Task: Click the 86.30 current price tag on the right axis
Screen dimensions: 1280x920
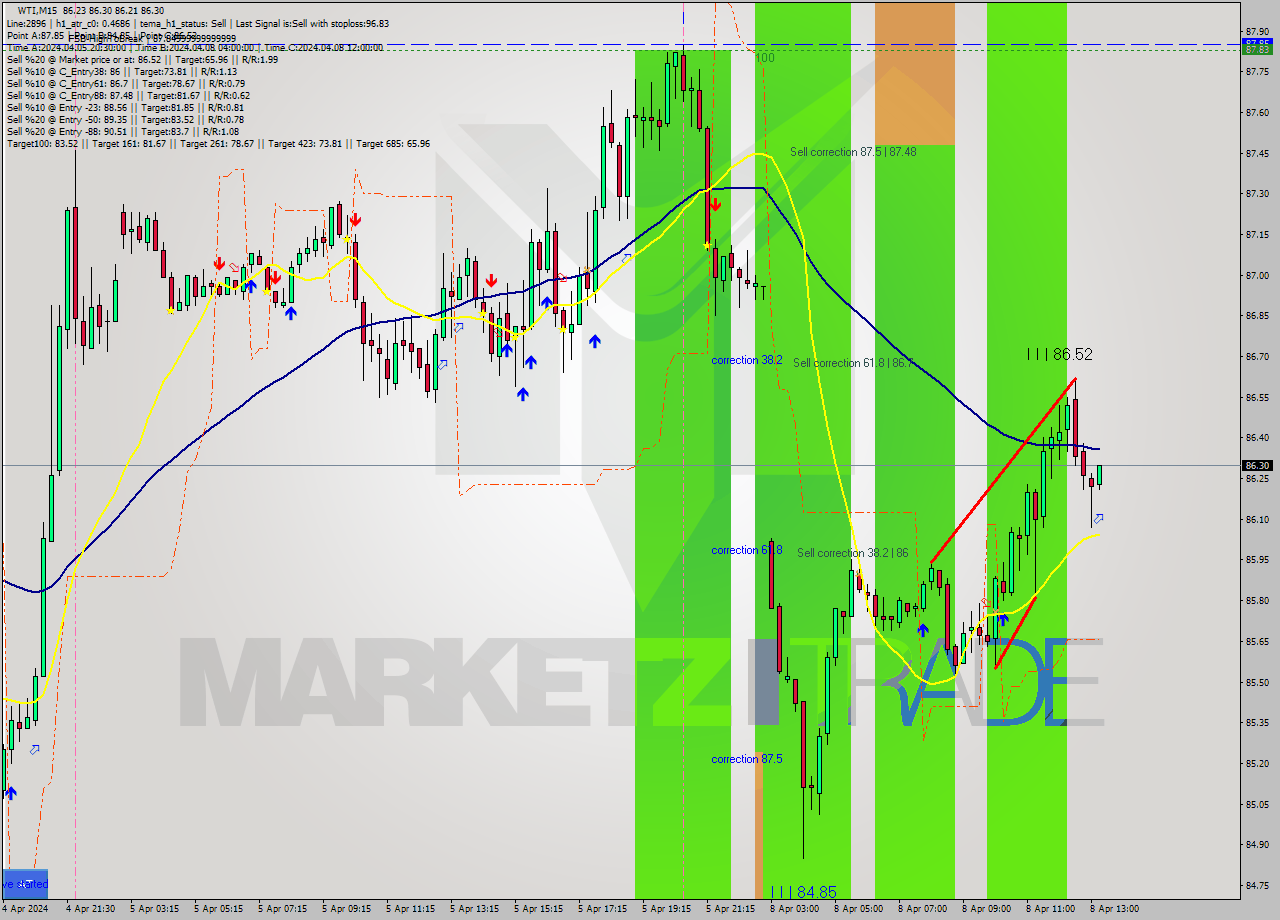Action: point(1257,464)
